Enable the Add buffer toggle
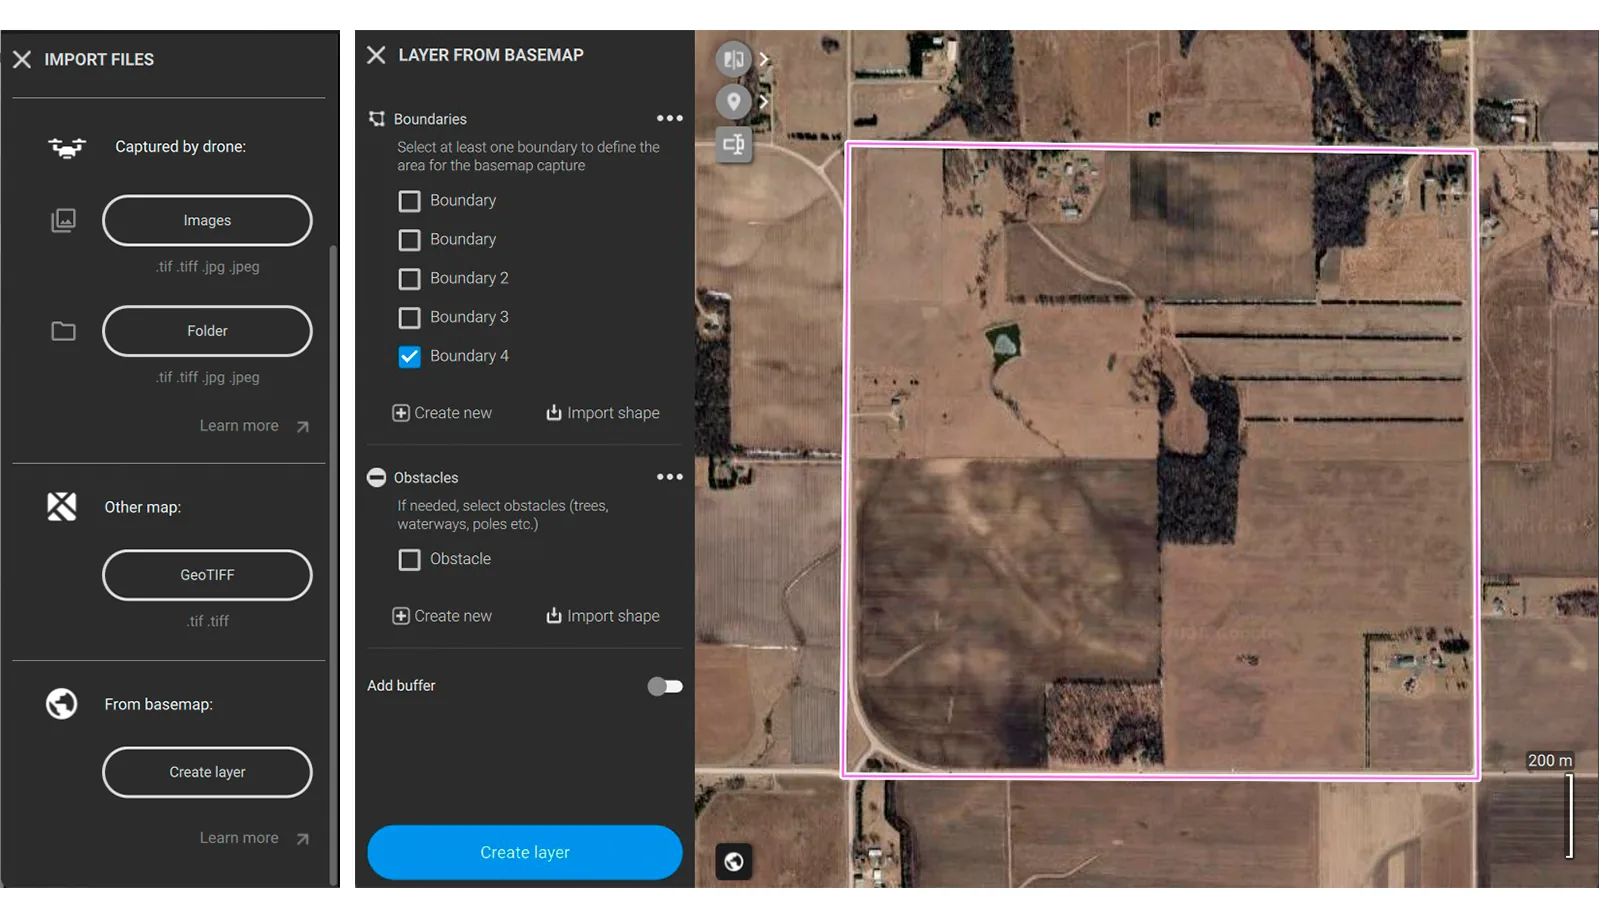 click(x=665, y=686)
